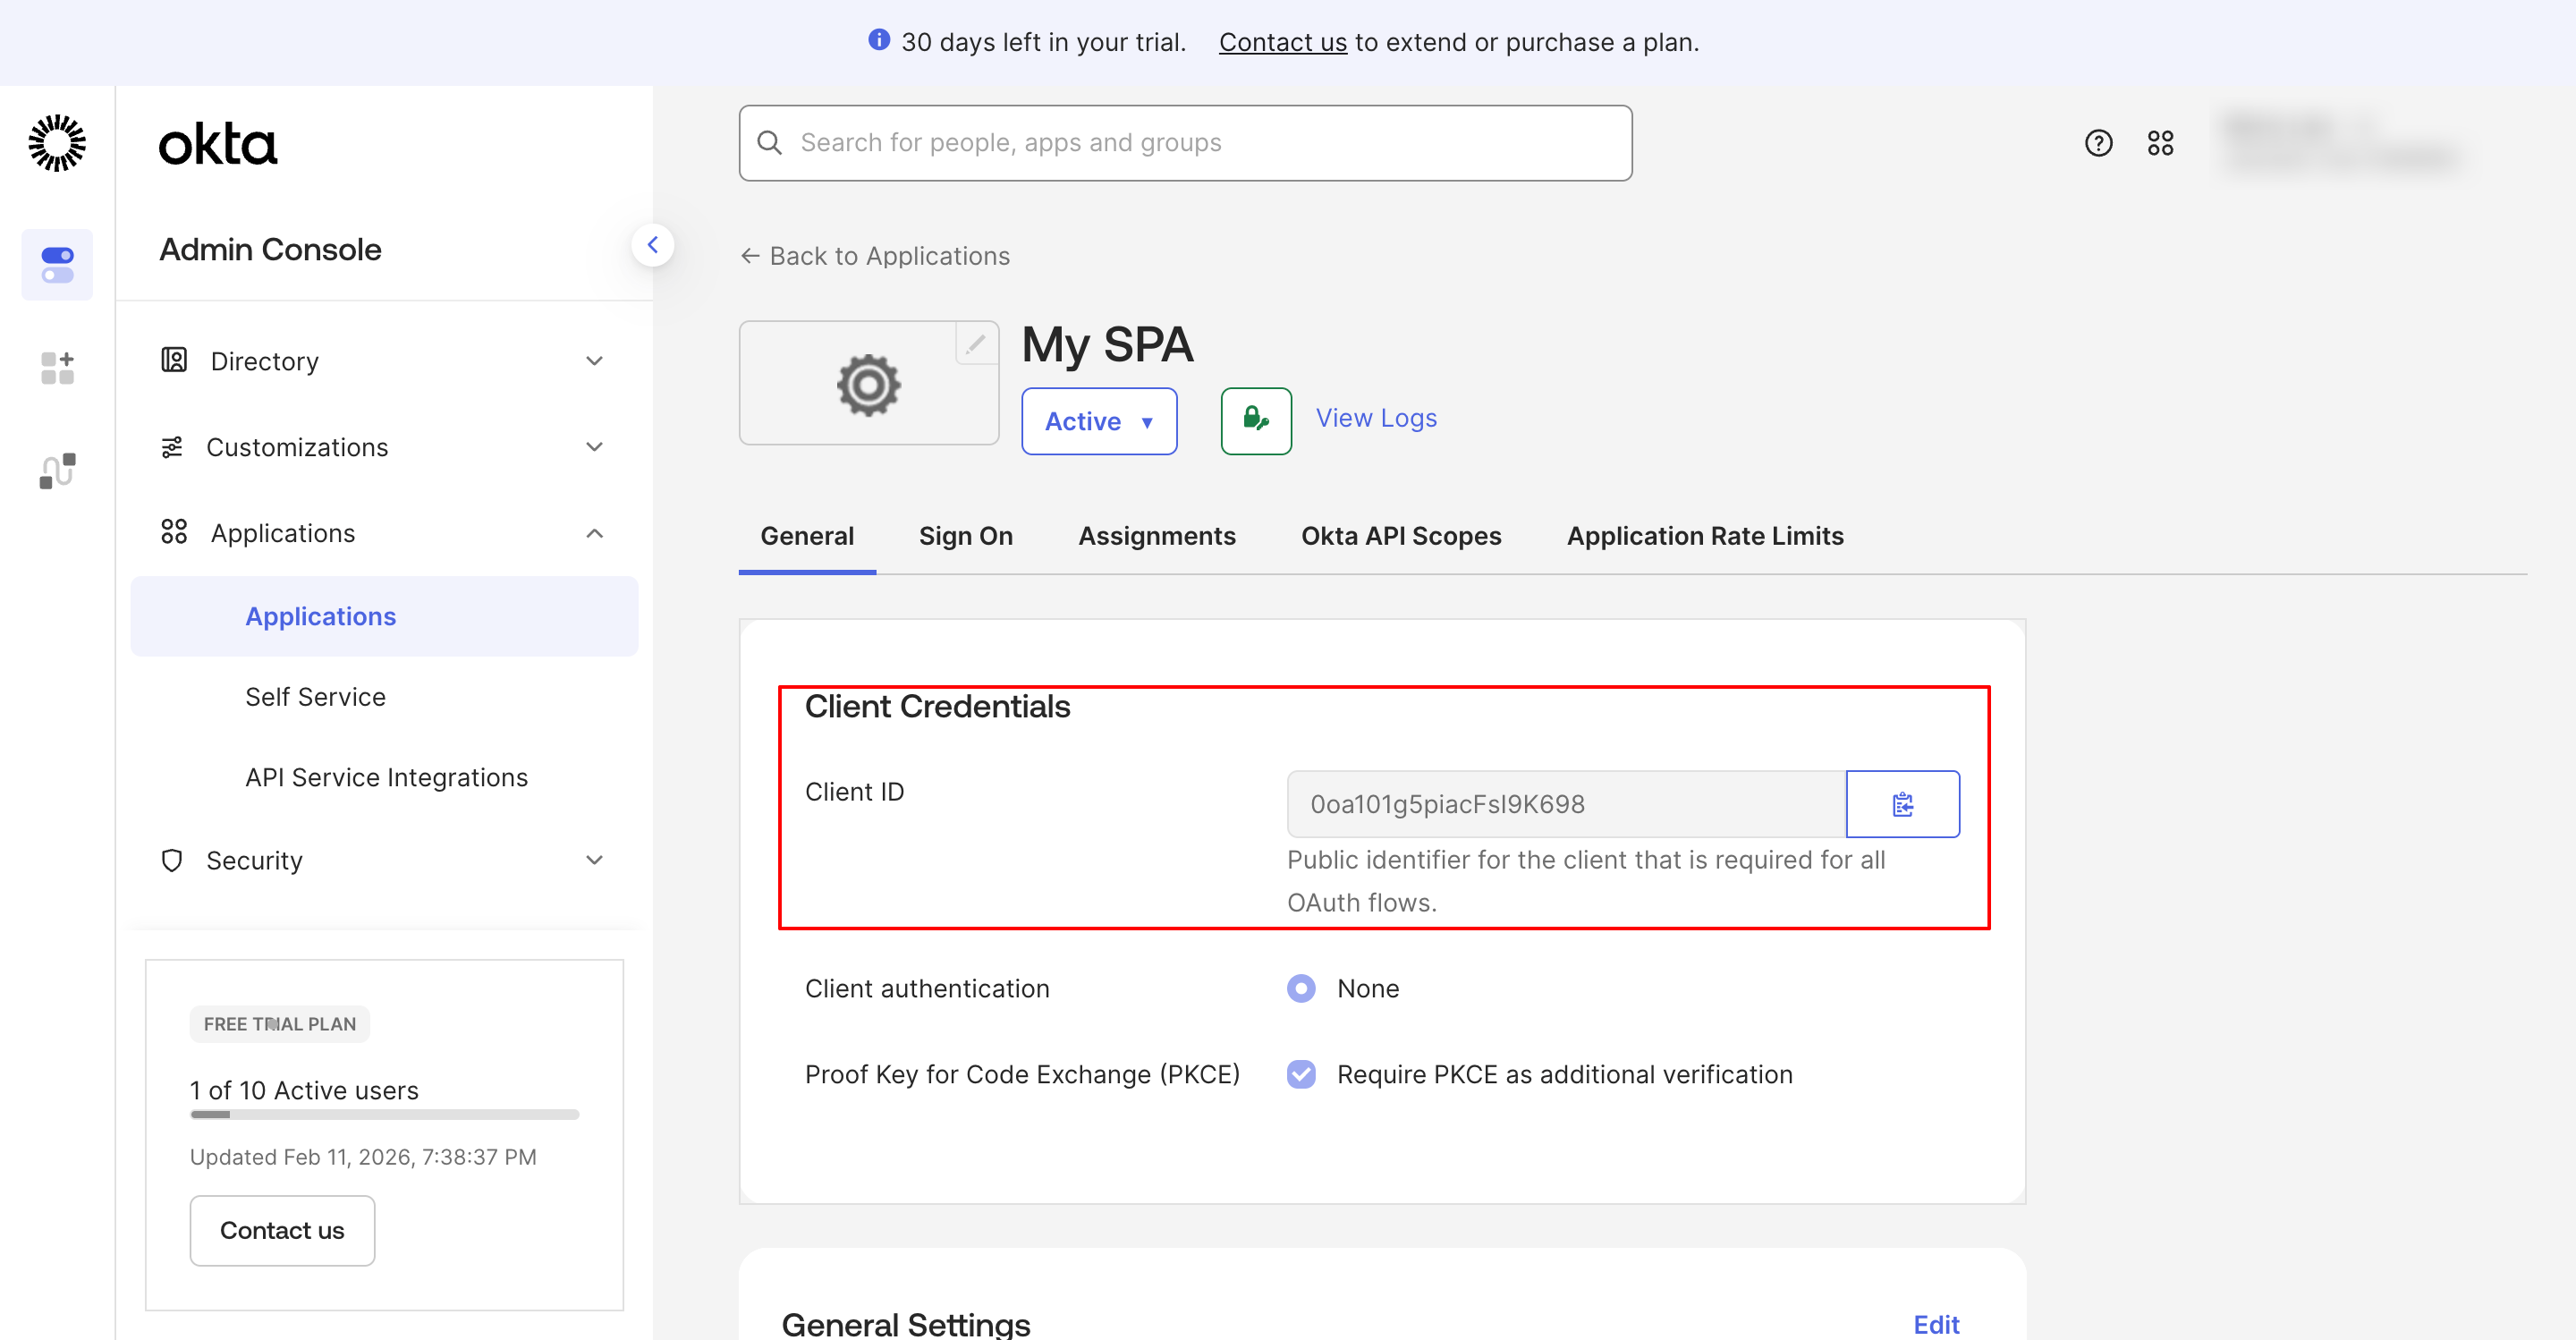Click the Okta sunburst logo icon
Viewport: 2576px width, 1340px height.
pos(57,143)
